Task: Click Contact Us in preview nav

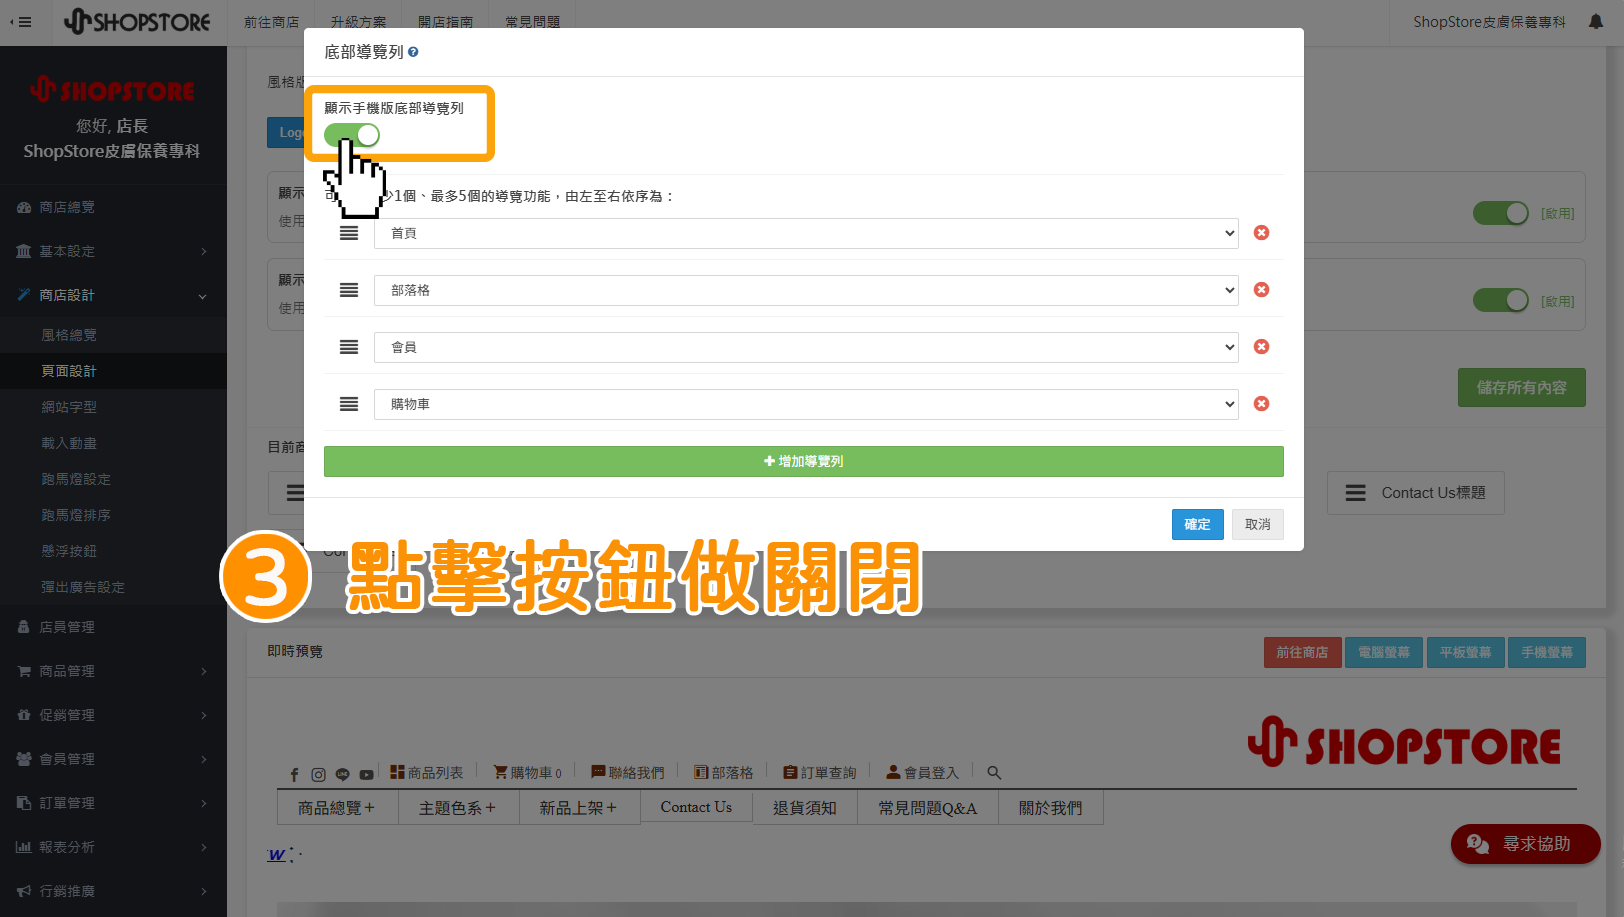Action: (x=696, y=807)
